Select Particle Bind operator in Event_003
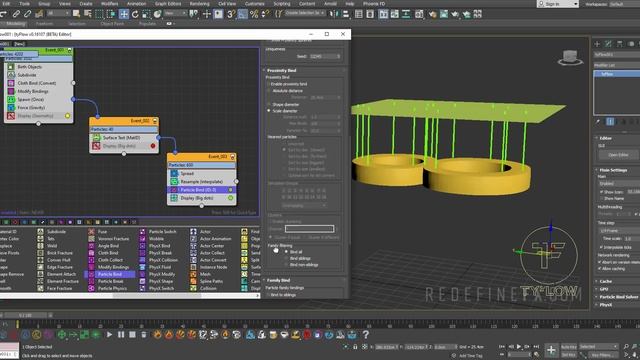The width and height of the screenshot is (640, 360). [x=202, y=190]
